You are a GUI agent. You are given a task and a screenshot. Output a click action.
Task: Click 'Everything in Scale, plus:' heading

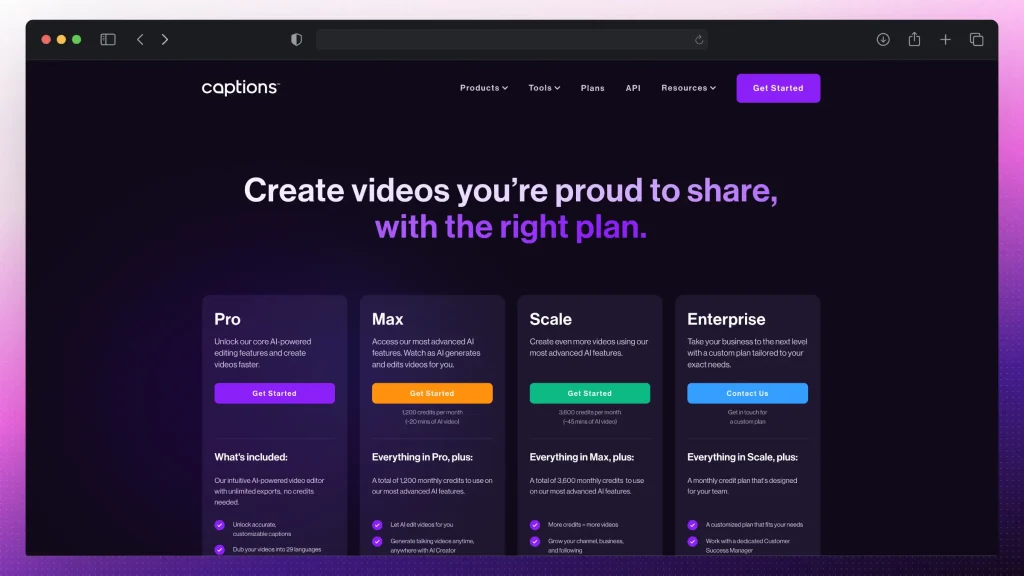742,457
